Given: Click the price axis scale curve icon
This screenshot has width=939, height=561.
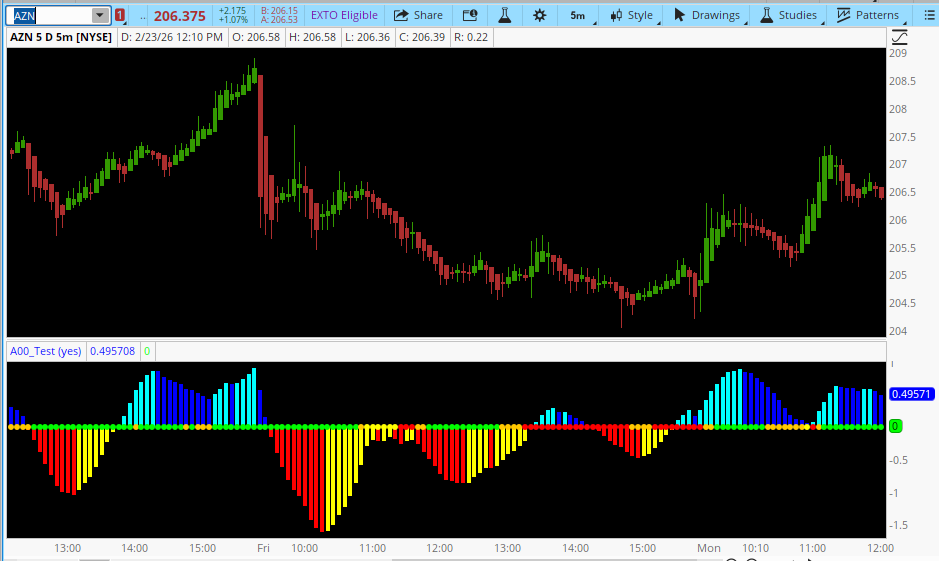Looking at the screenshot, I should pos(899,37).
